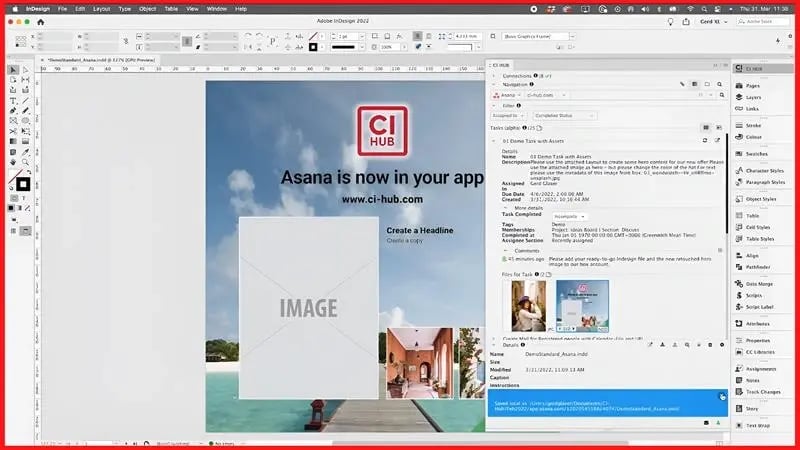Open the File menu
This screenshot has width=800, height=450.
[62, 9]
